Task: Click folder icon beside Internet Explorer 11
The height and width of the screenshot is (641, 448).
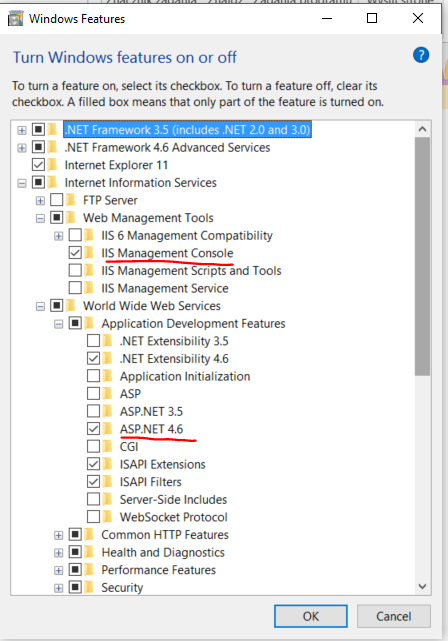Action: (x=52, y=165)
